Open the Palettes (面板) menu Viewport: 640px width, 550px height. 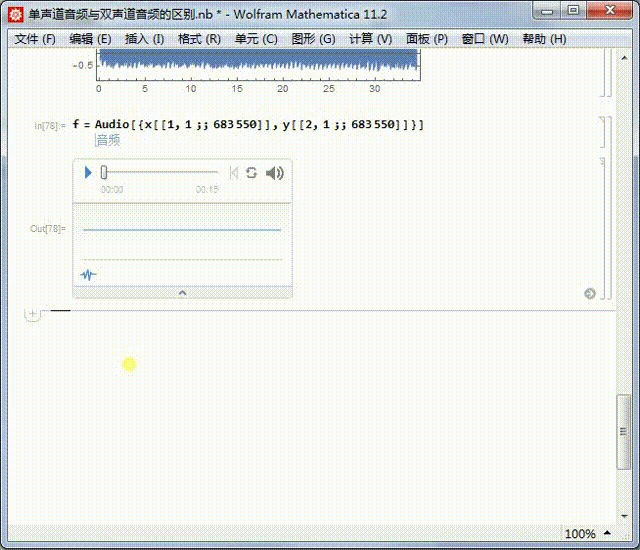pyautogui.click(x=427, y=39)
